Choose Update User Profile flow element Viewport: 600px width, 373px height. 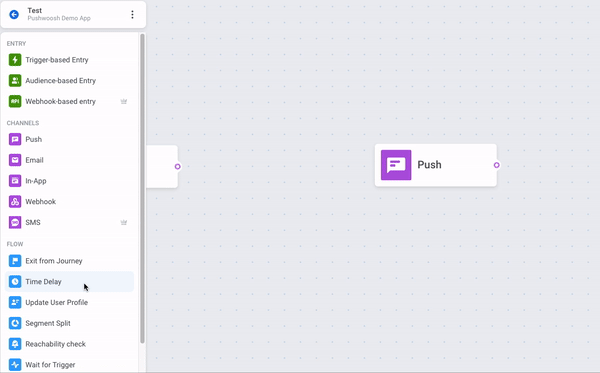[x=69, y=302]
